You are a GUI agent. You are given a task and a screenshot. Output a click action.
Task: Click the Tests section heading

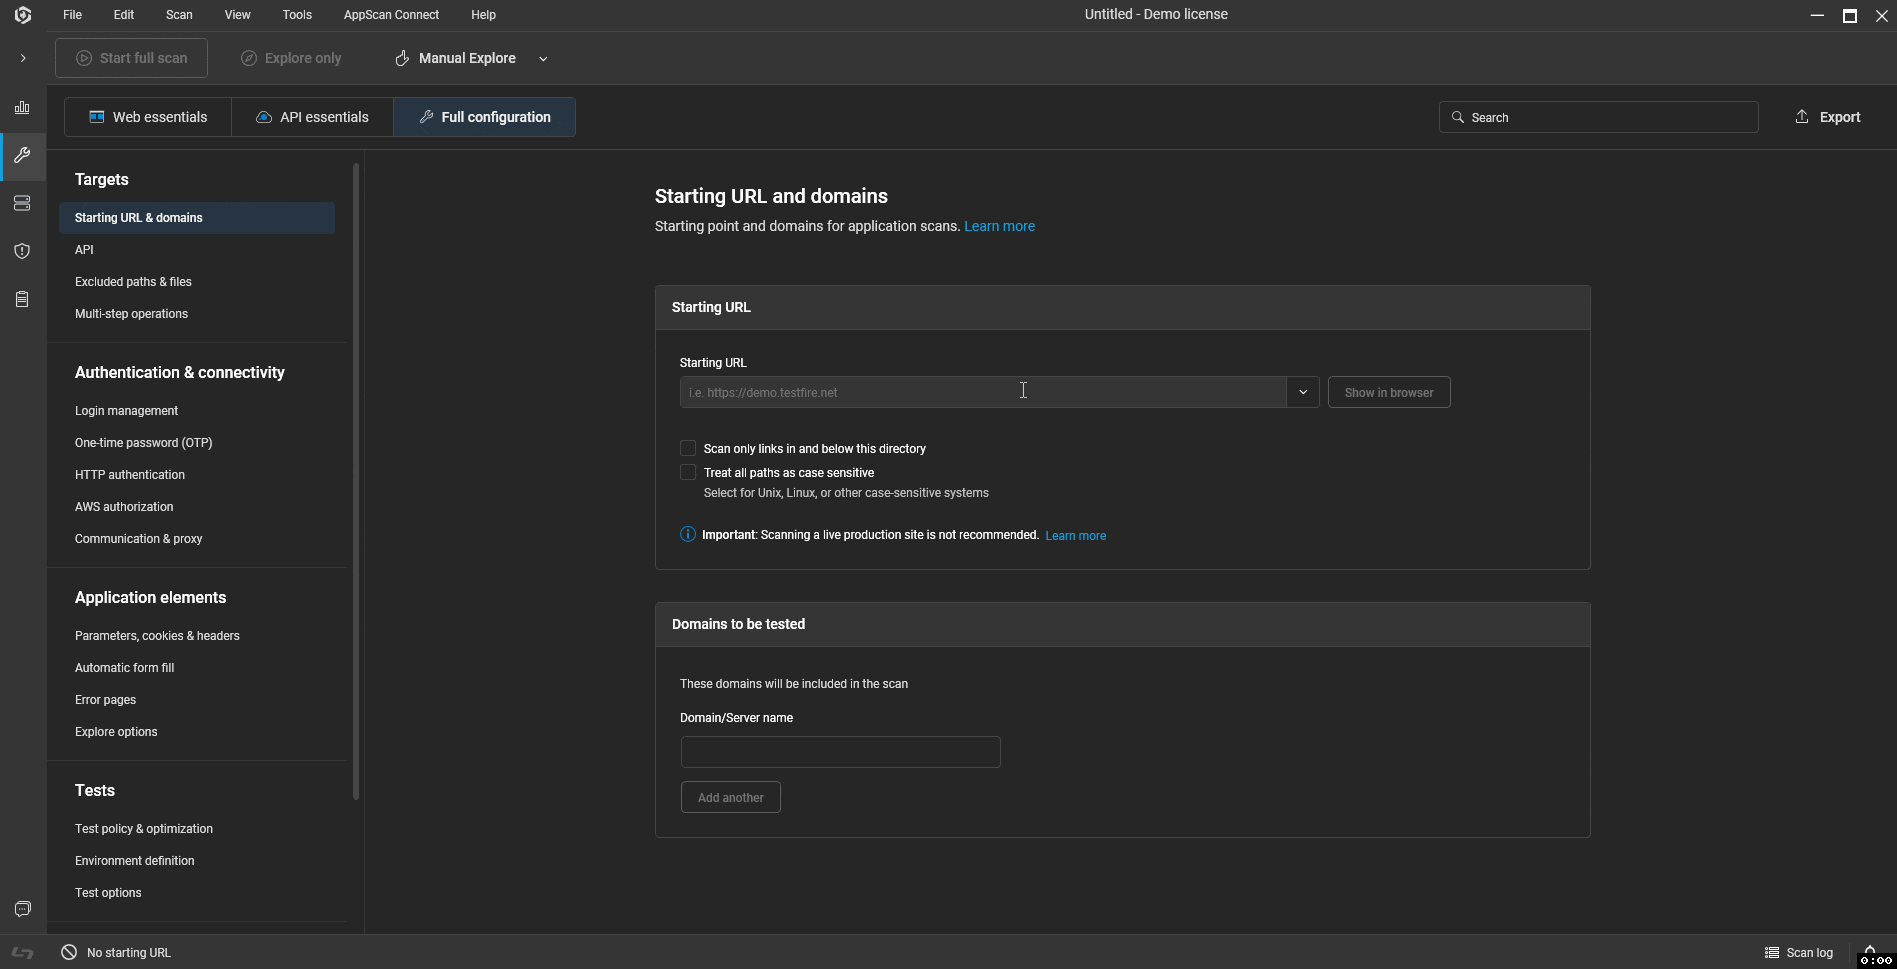(x=95, y=790)
